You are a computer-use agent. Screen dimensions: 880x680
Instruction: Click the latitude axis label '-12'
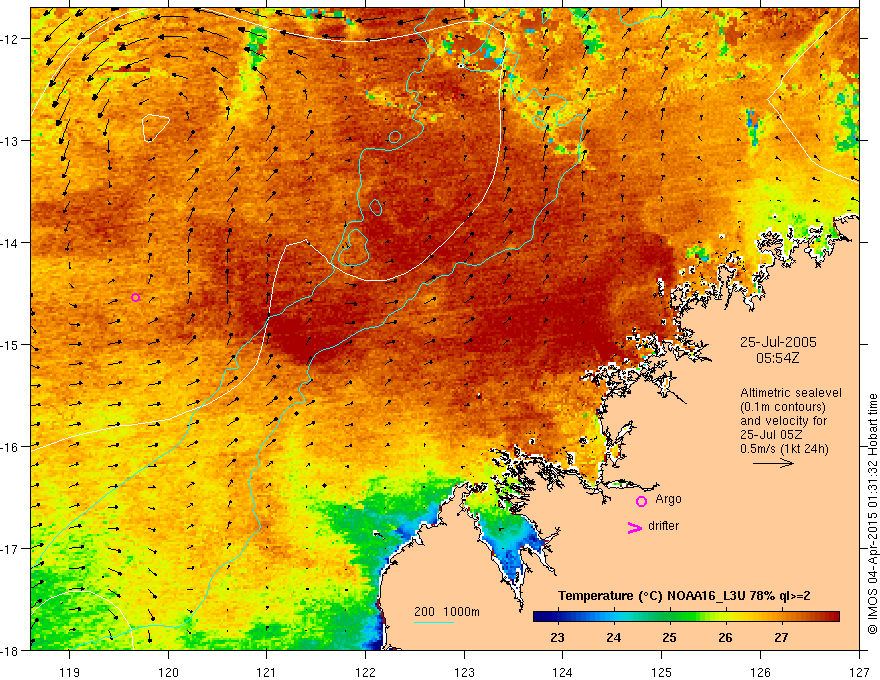(x=10, y=39)
